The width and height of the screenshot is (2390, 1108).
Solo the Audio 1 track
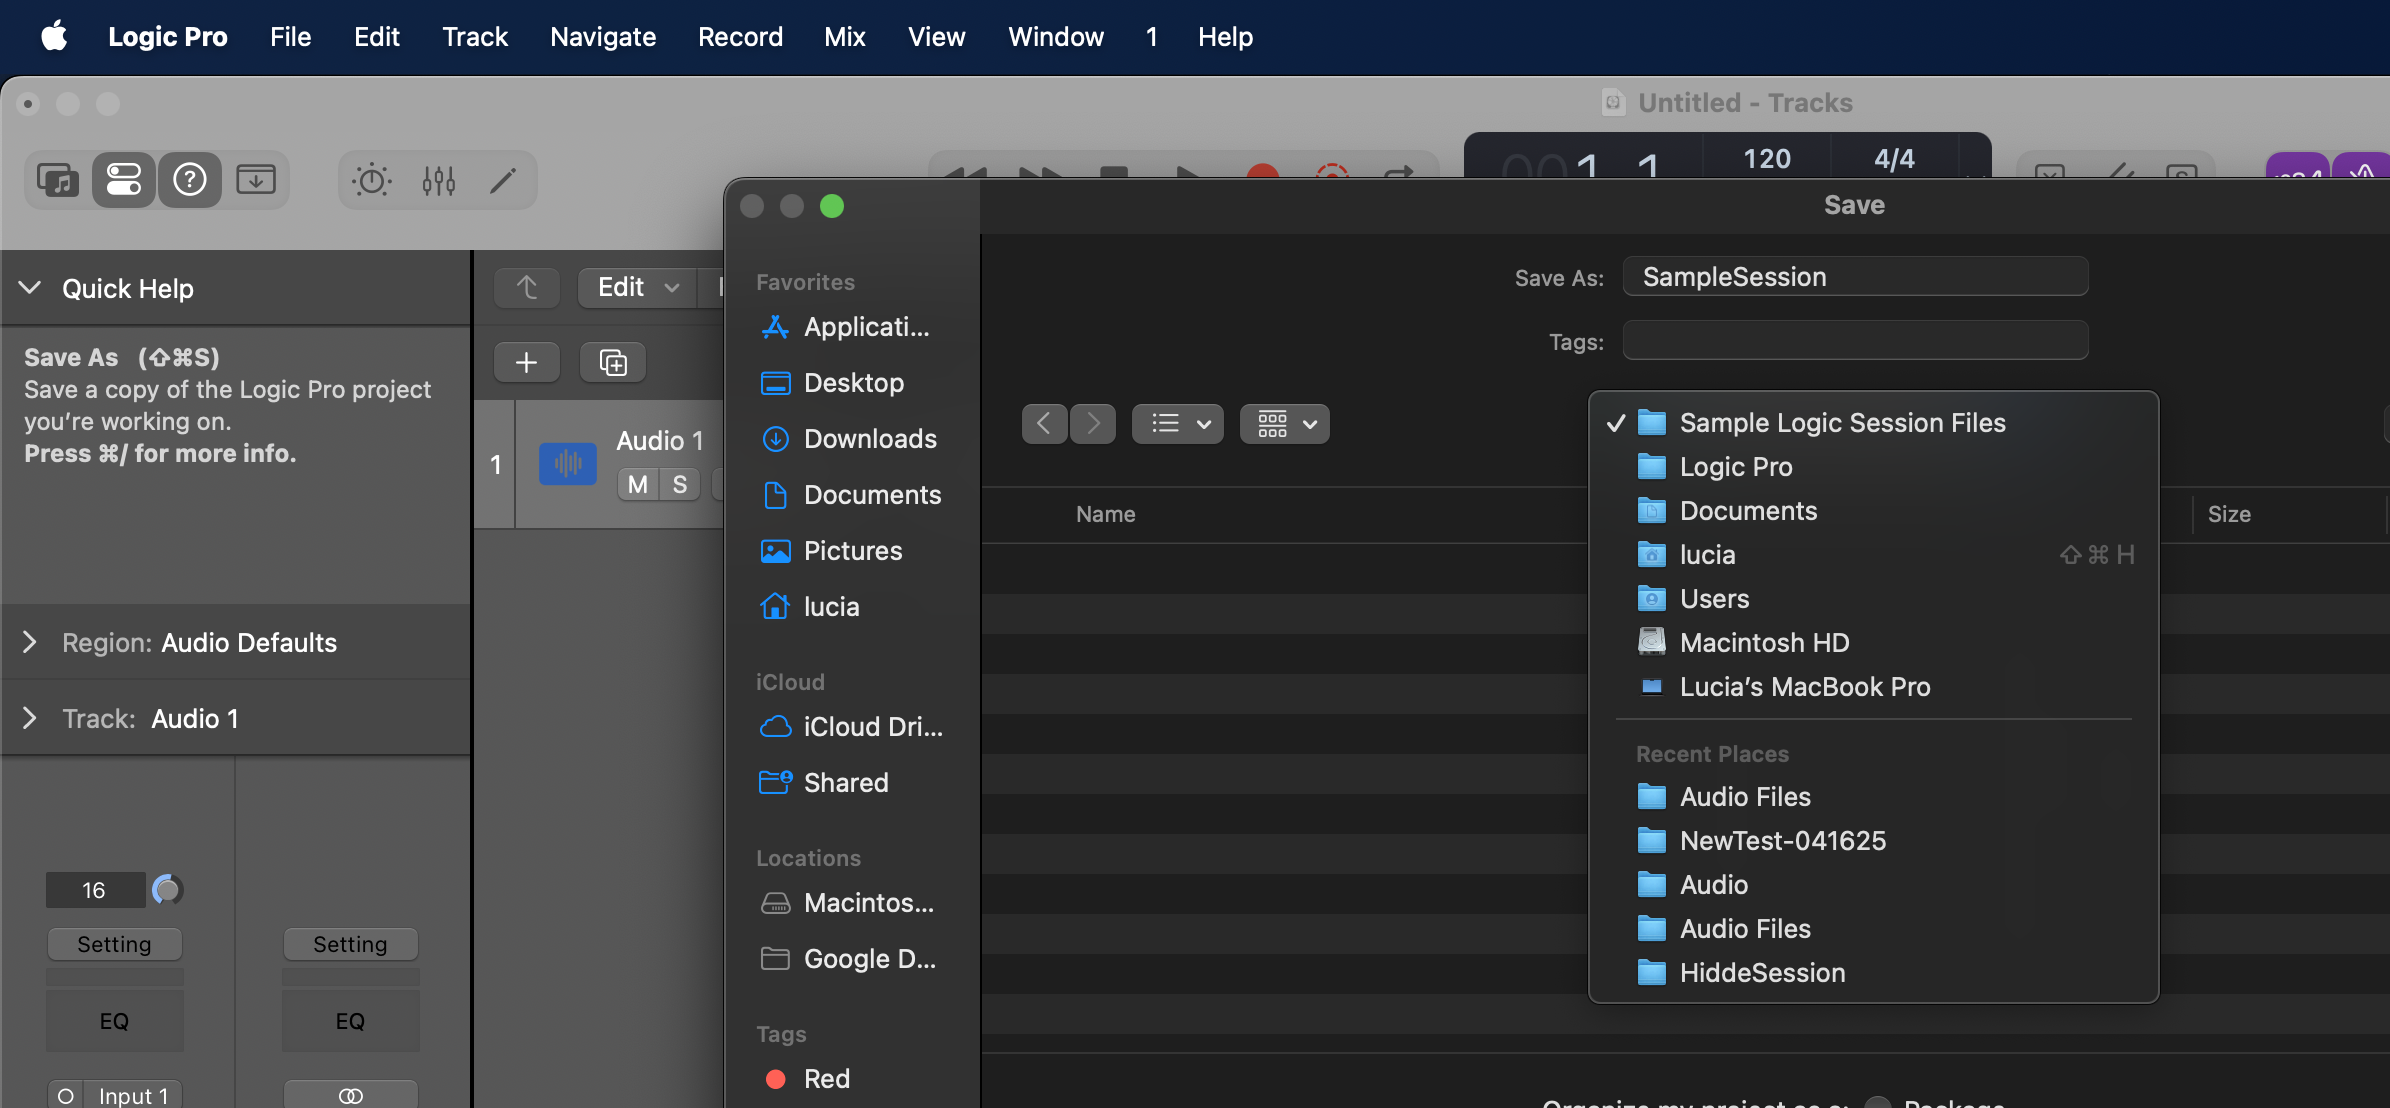click(680, 485)
